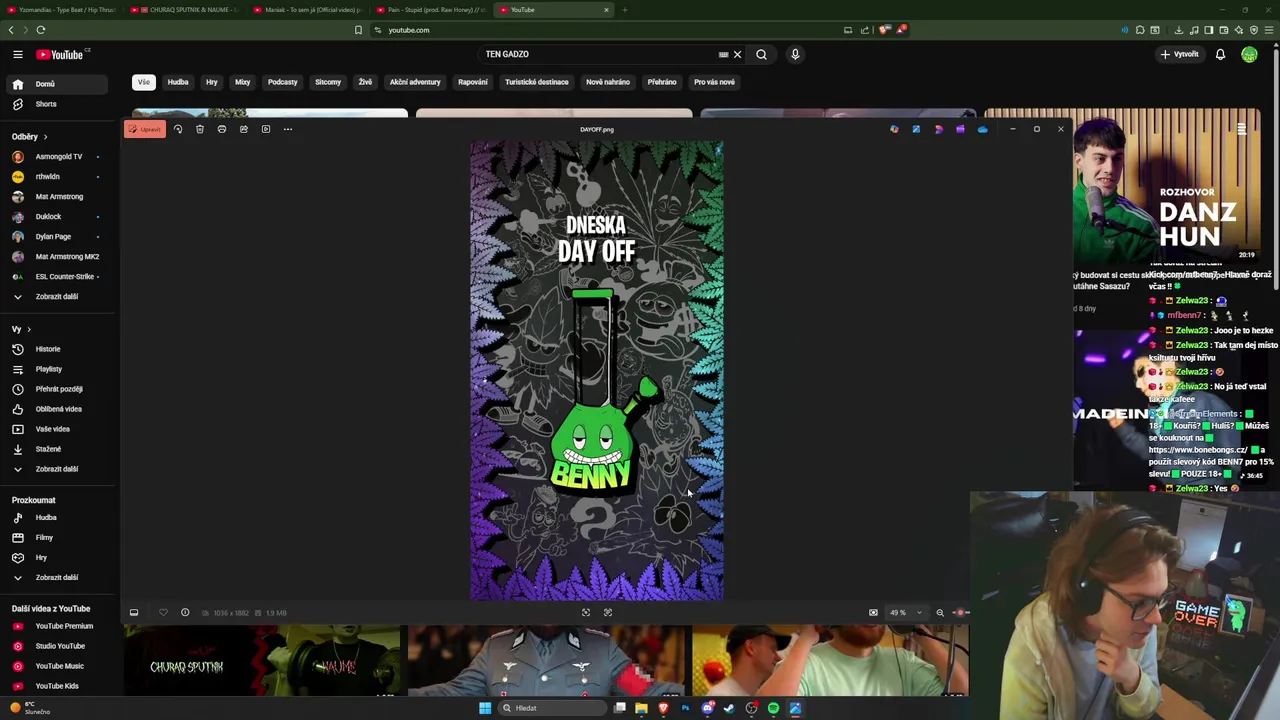Click the taskbar Hledat search box

[x=551, y=708]
